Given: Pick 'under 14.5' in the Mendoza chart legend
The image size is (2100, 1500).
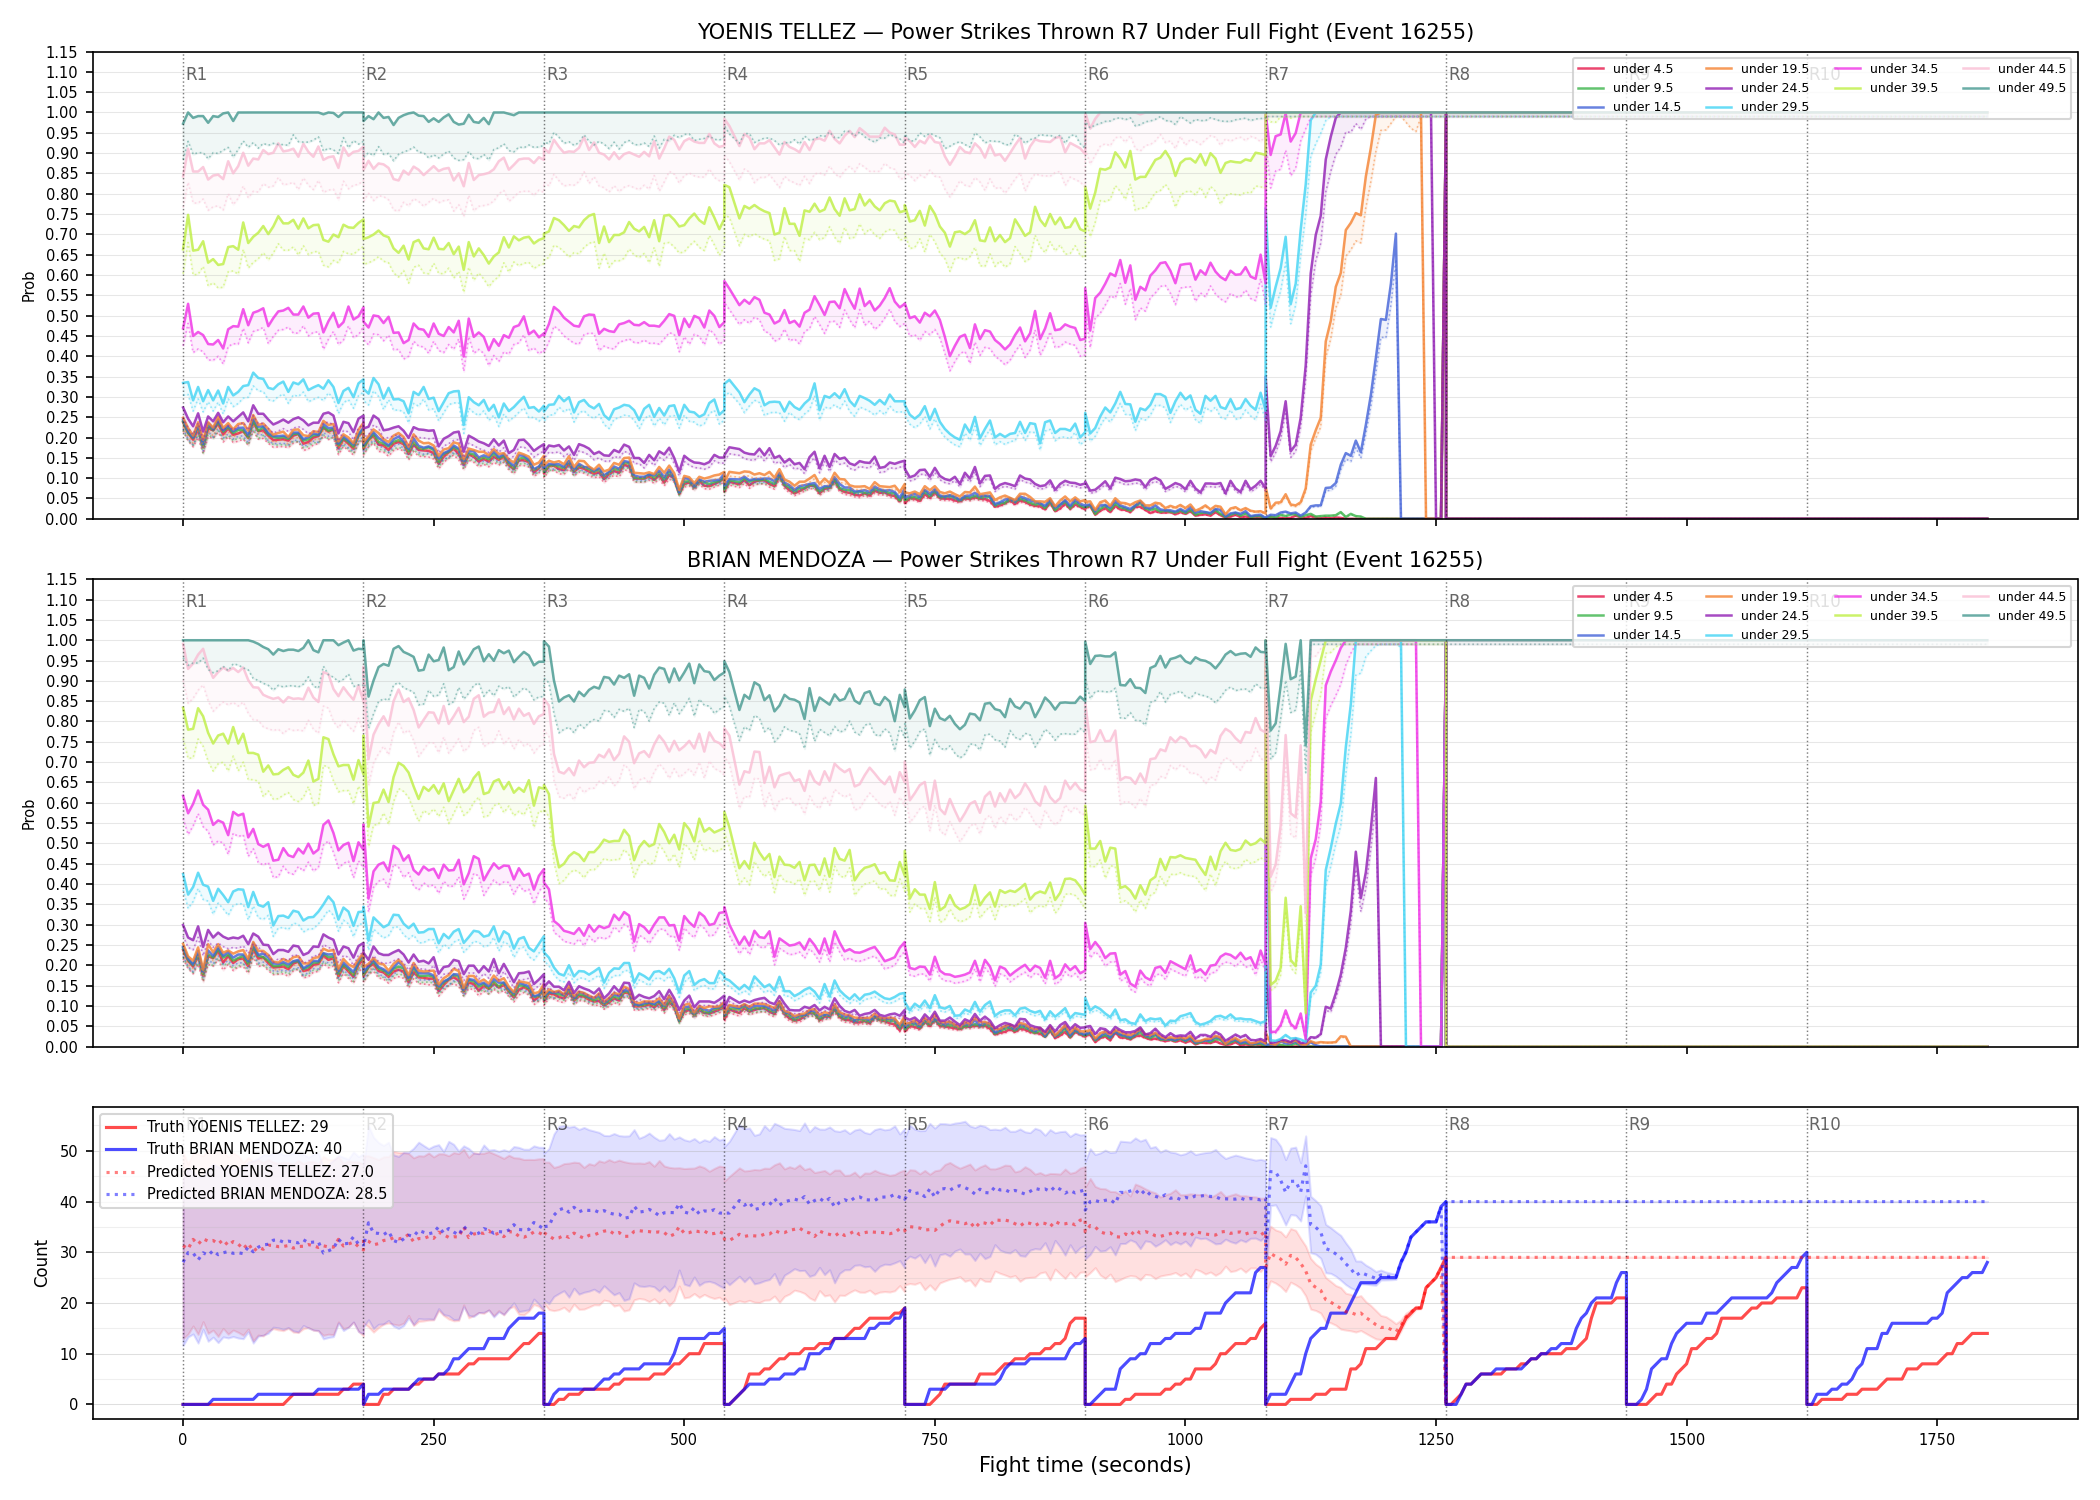Looking at the screenshot, I should [x=1629, y=635].
